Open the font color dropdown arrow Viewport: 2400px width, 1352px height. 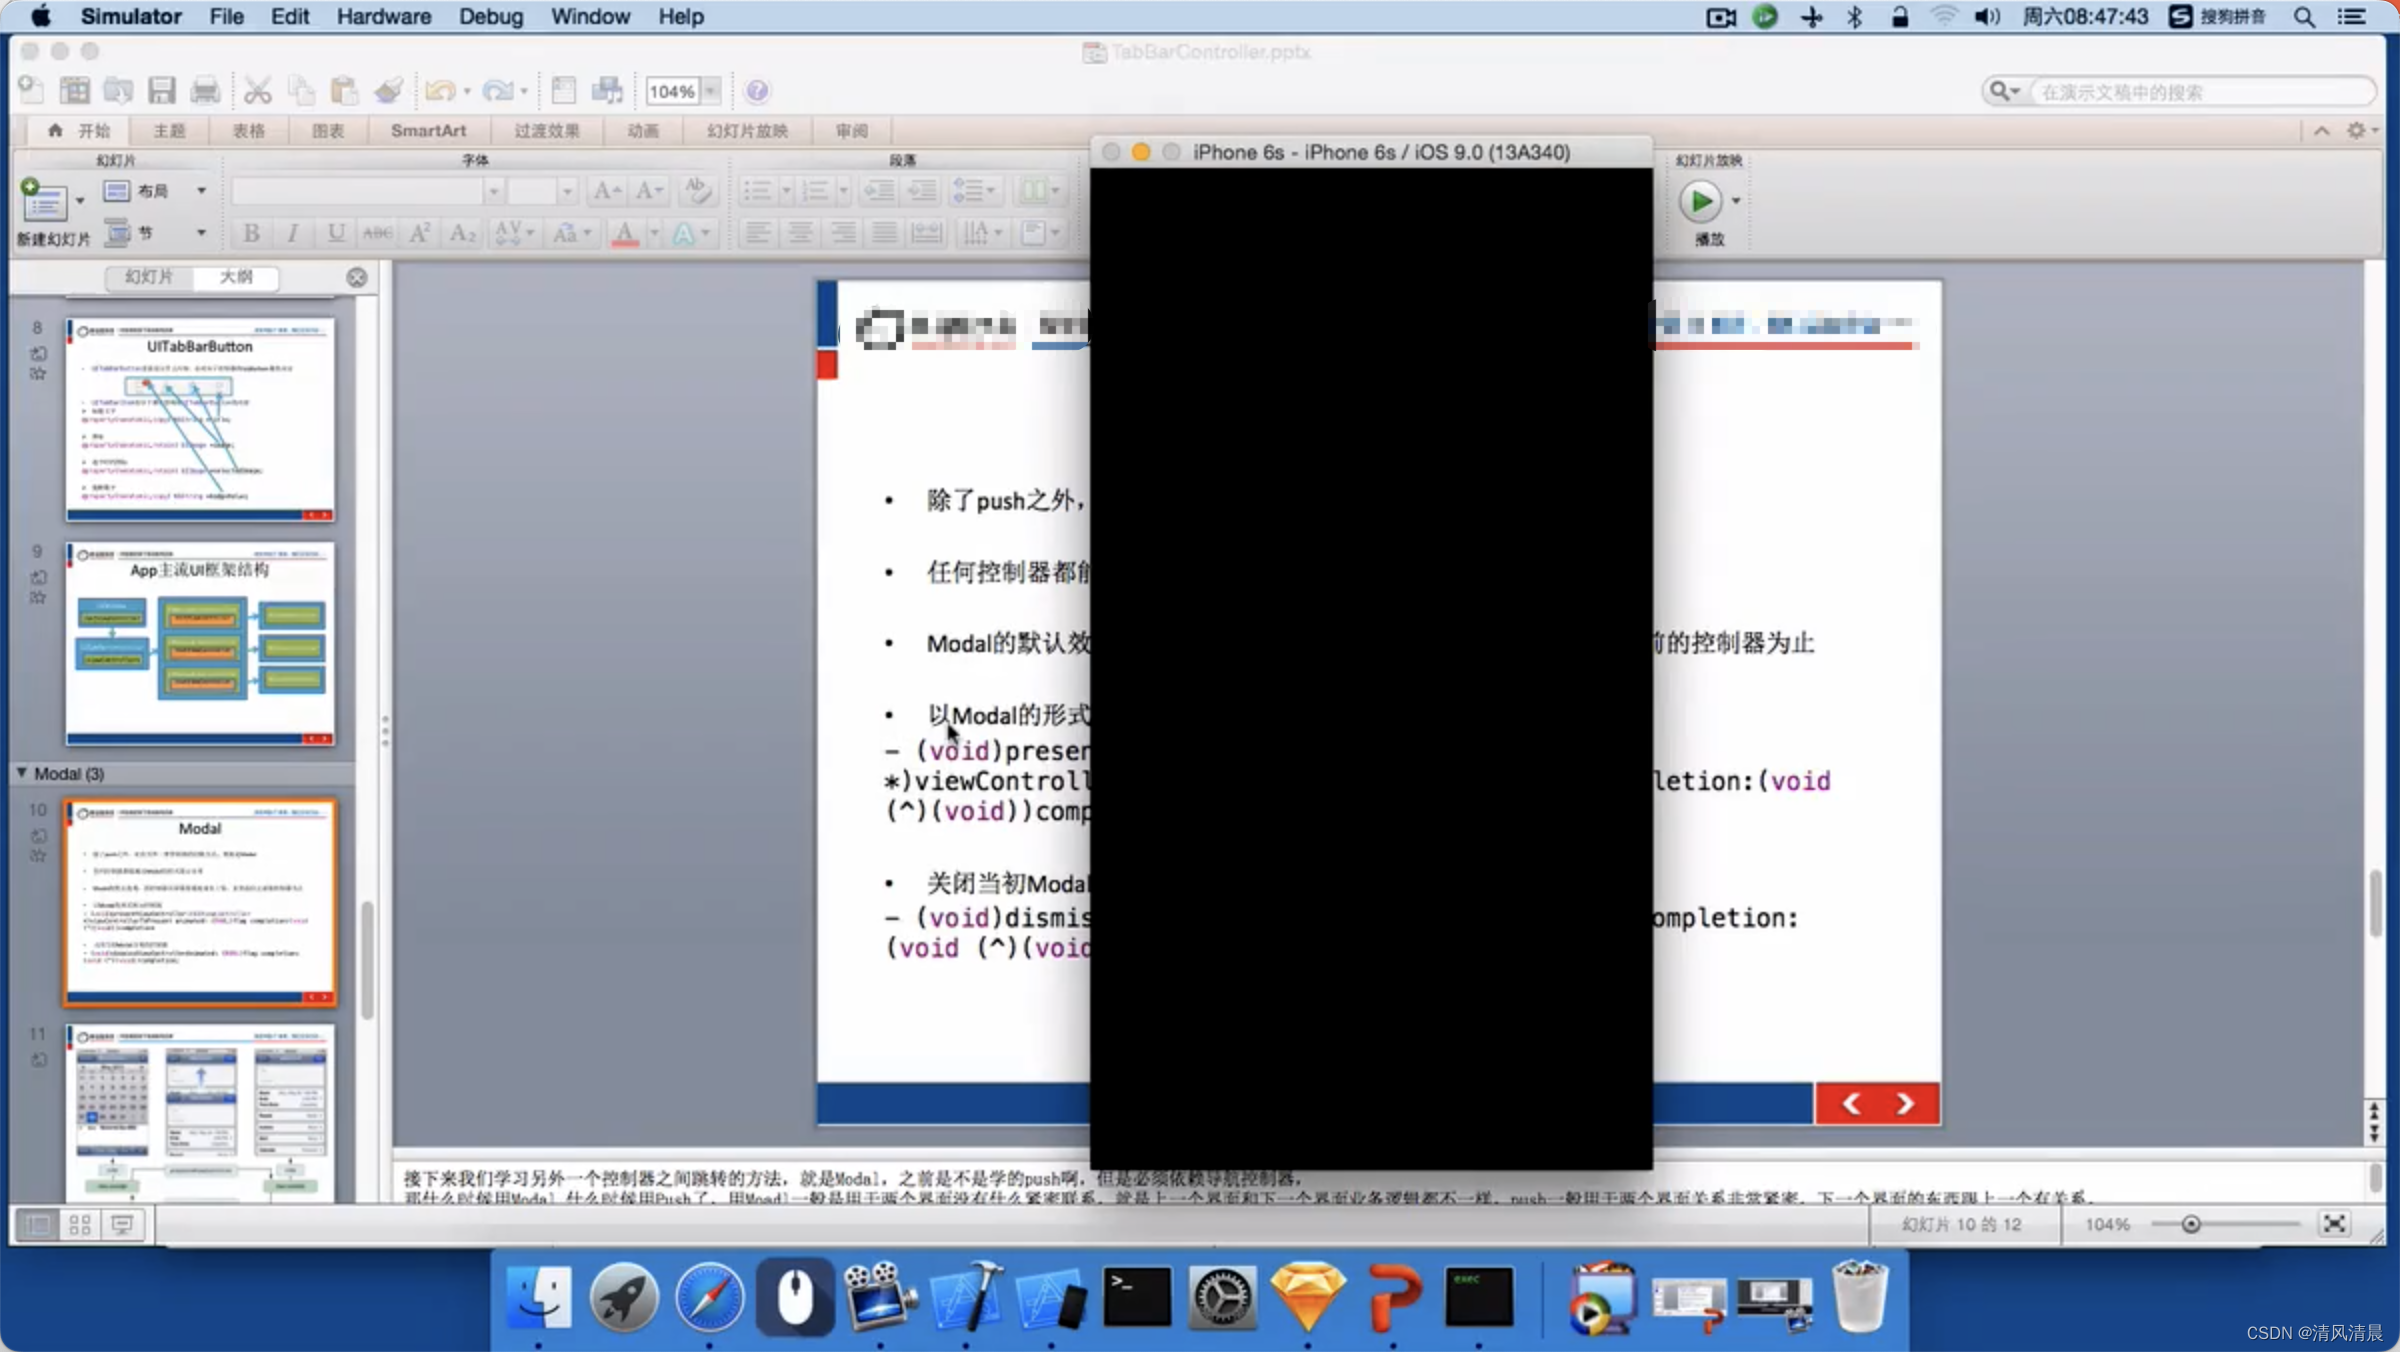point(654,233)
